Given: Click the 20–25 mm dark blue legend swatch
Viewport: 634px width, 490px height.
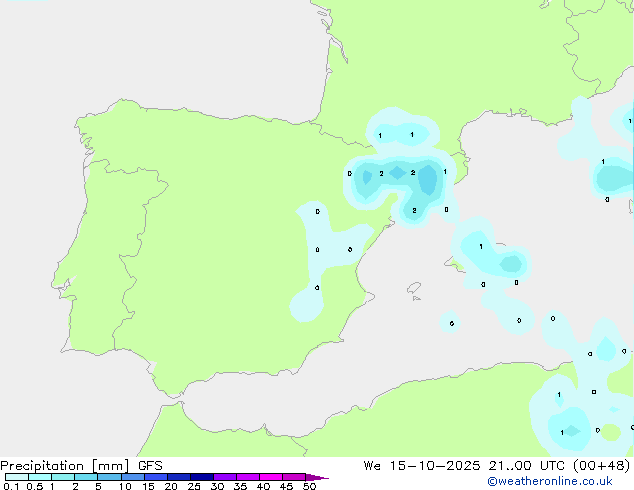Looking at the screenshot, I should [179, 477].
